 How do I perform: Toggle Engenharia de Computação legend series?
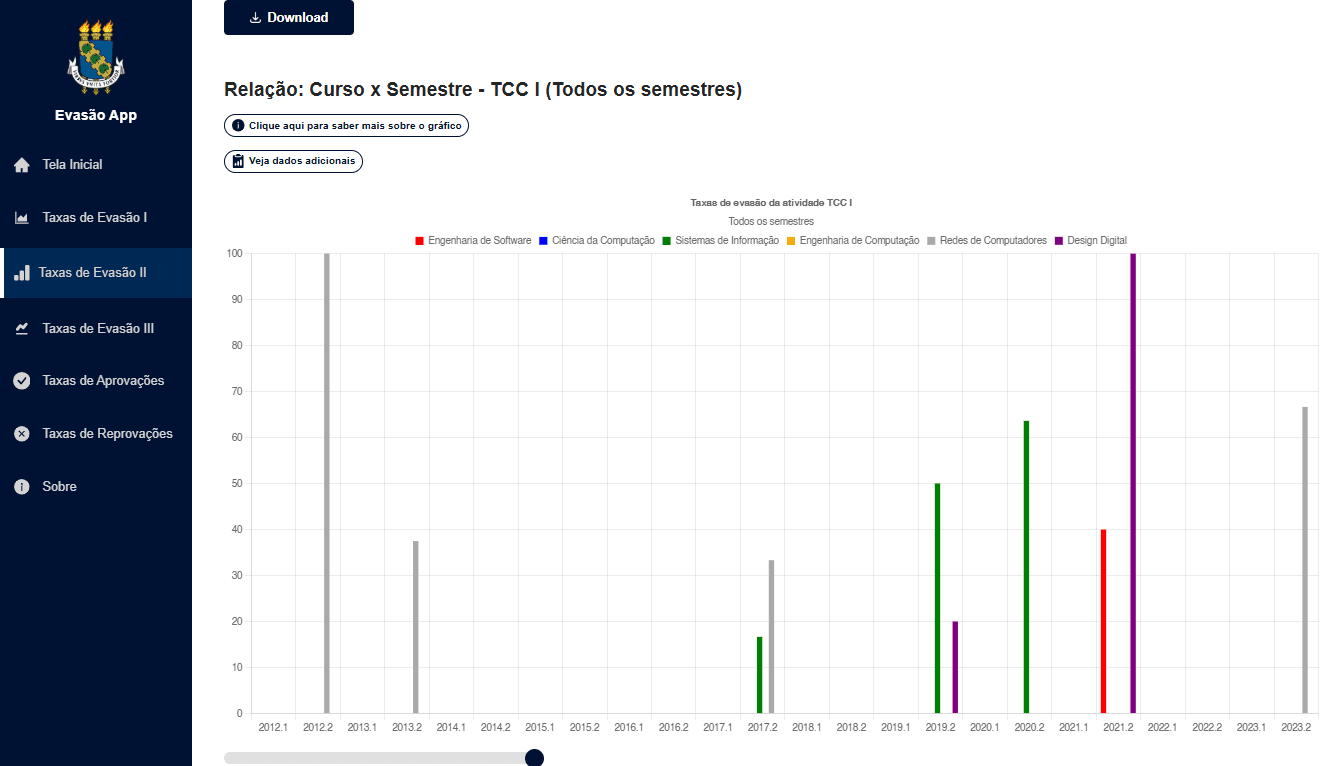click(853, 241)
